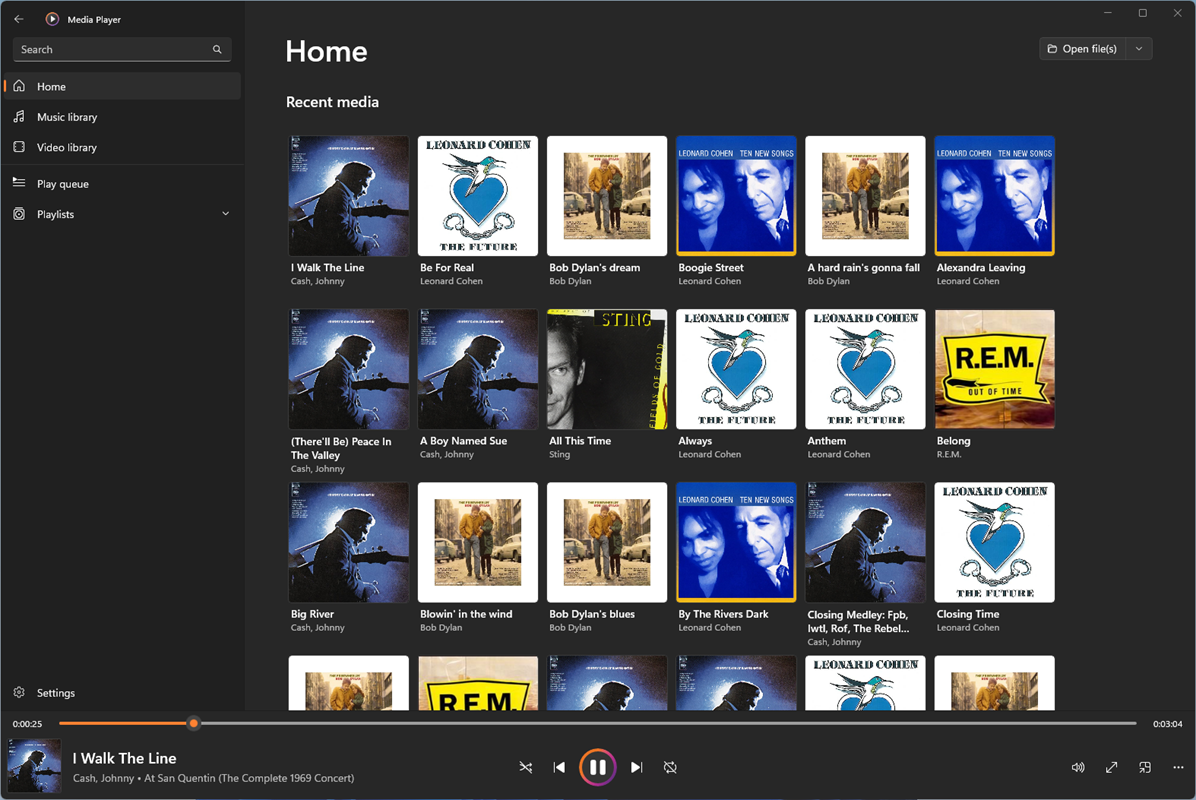The image size is (1196, 800).
Task: Open the Big River cover art
Action: pyautogui.click(x=349, y=542)
